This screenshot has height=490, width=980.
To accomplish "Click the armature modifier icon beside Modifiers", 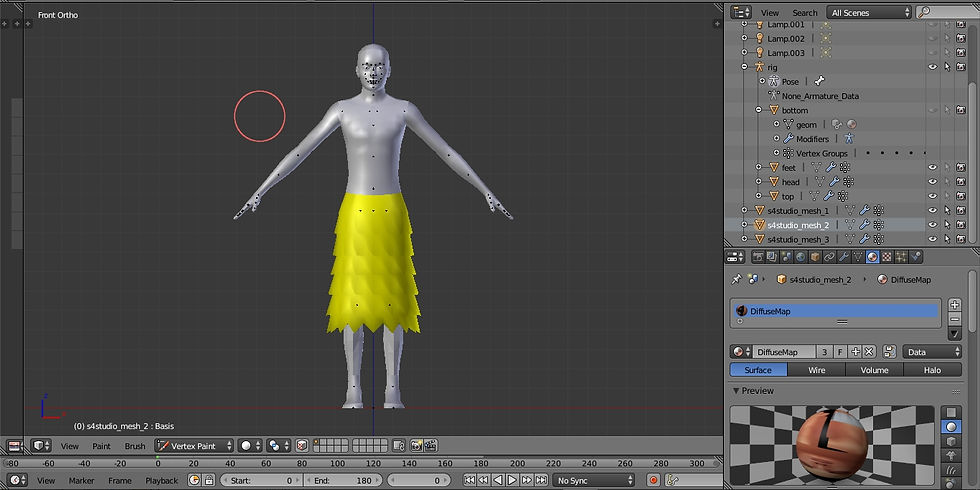I will (849, 139).
